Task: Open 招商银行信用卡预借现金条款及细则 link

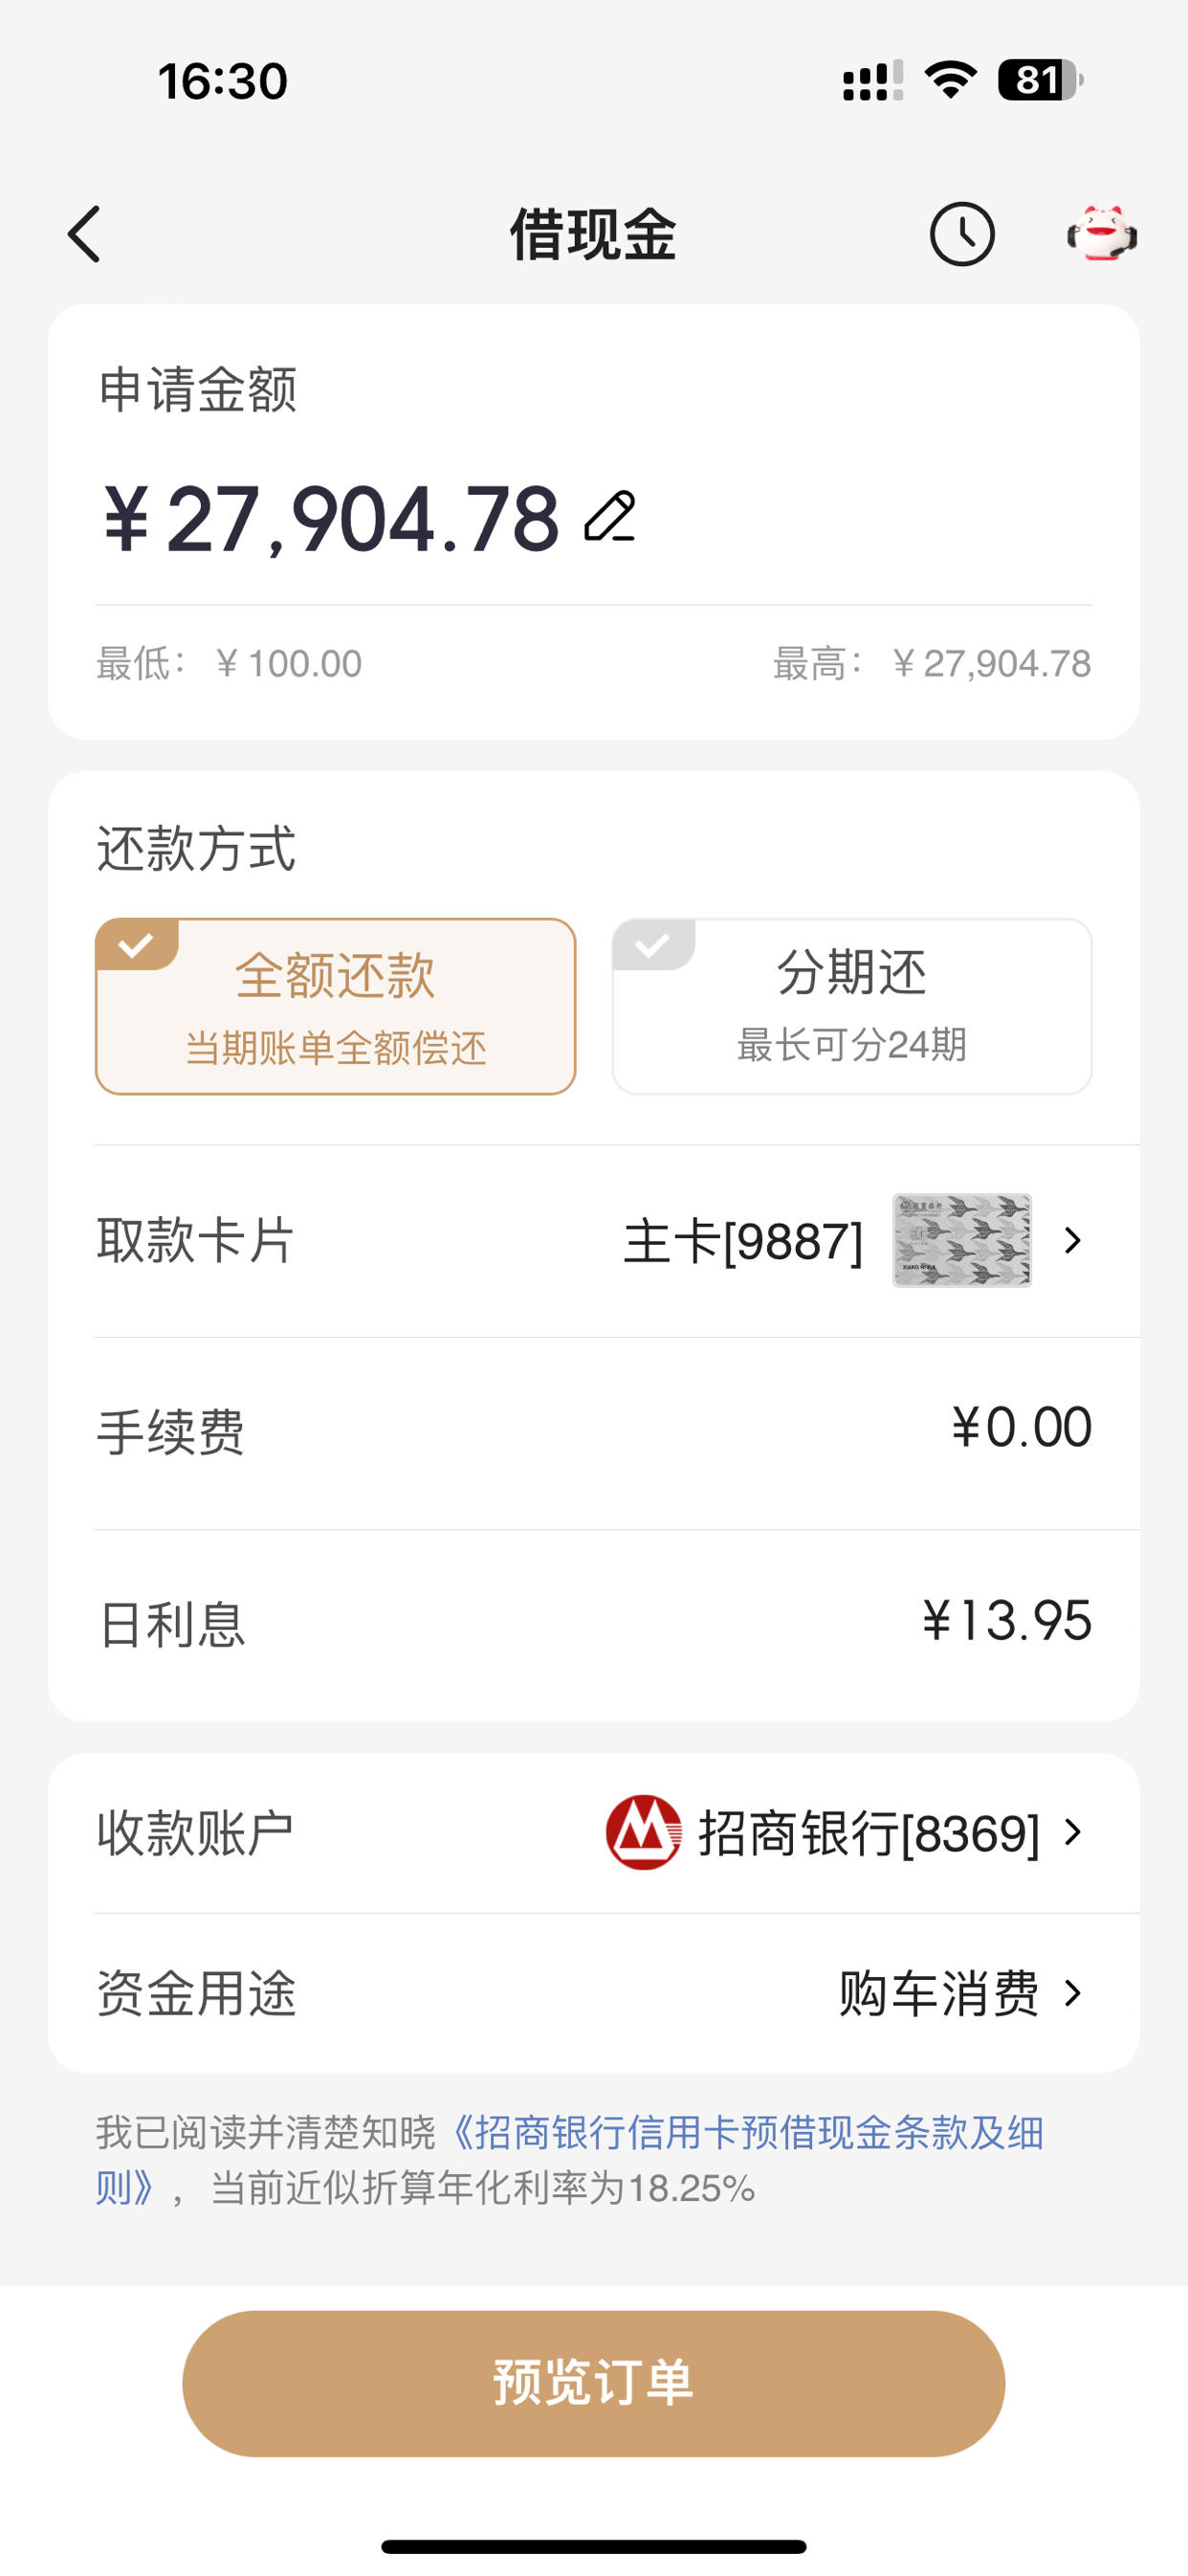Action: 570,2160
